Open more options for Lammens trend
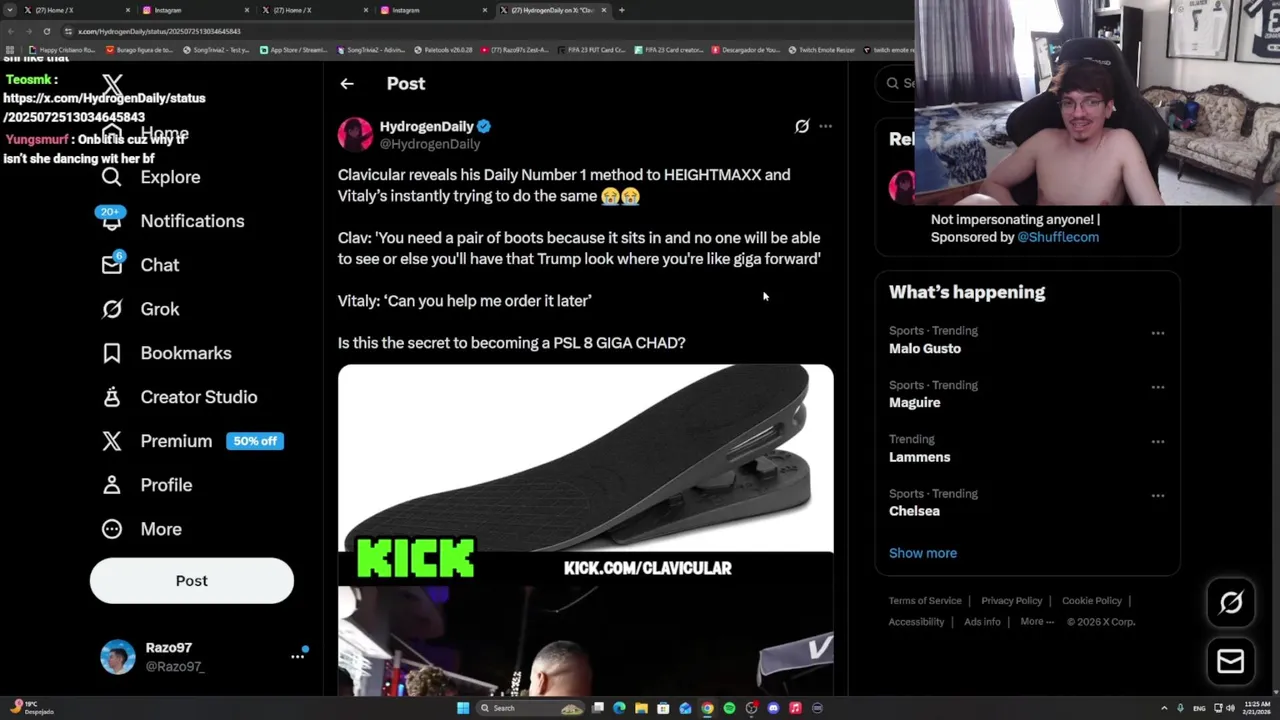Viewport: 1280px width, 720px height. tap(1158, 441)
